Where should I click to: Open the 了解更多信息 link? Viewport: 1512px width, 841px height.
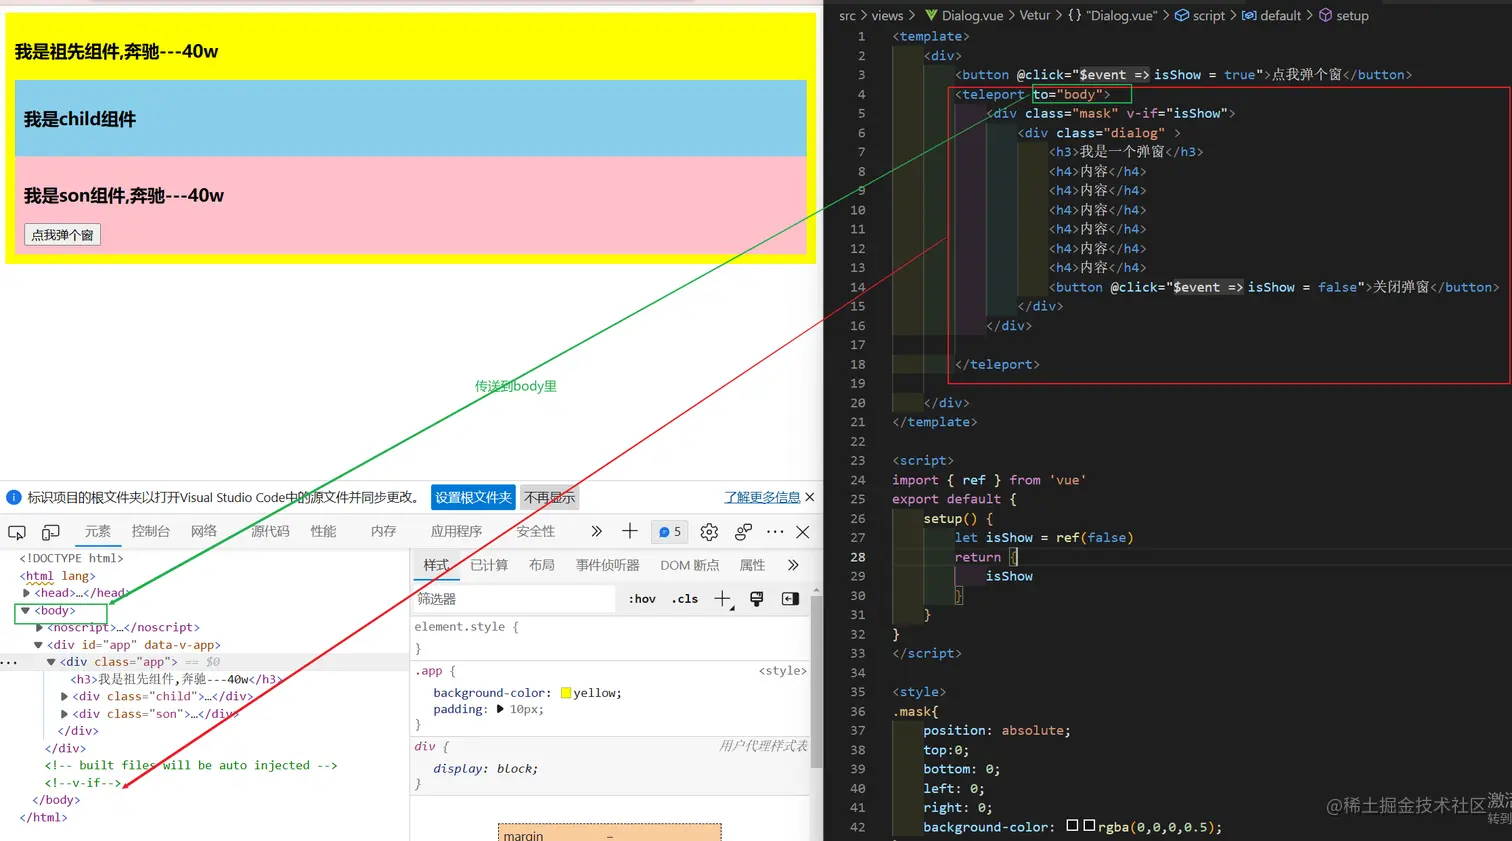762,497
